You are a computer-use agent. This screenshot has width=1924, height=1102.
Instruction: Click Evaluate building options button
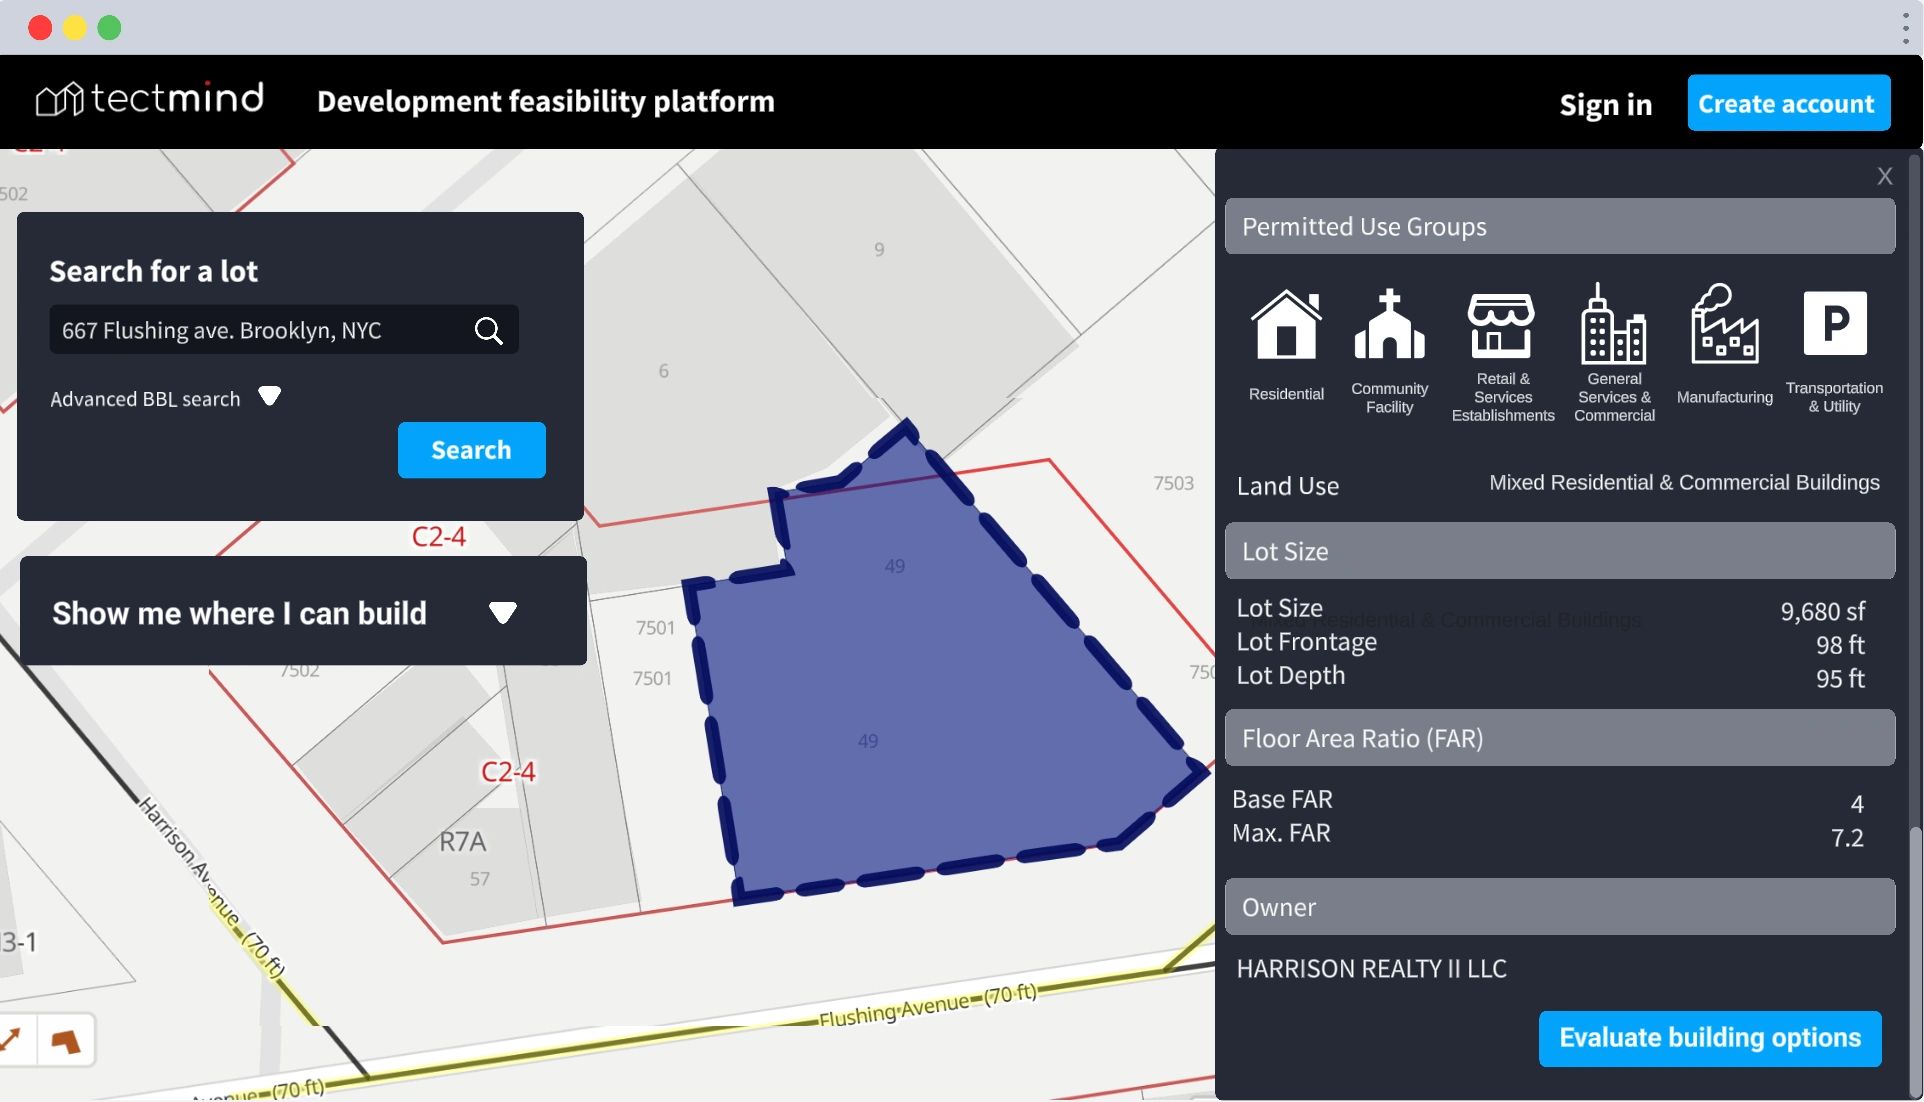[1709, 1038]
